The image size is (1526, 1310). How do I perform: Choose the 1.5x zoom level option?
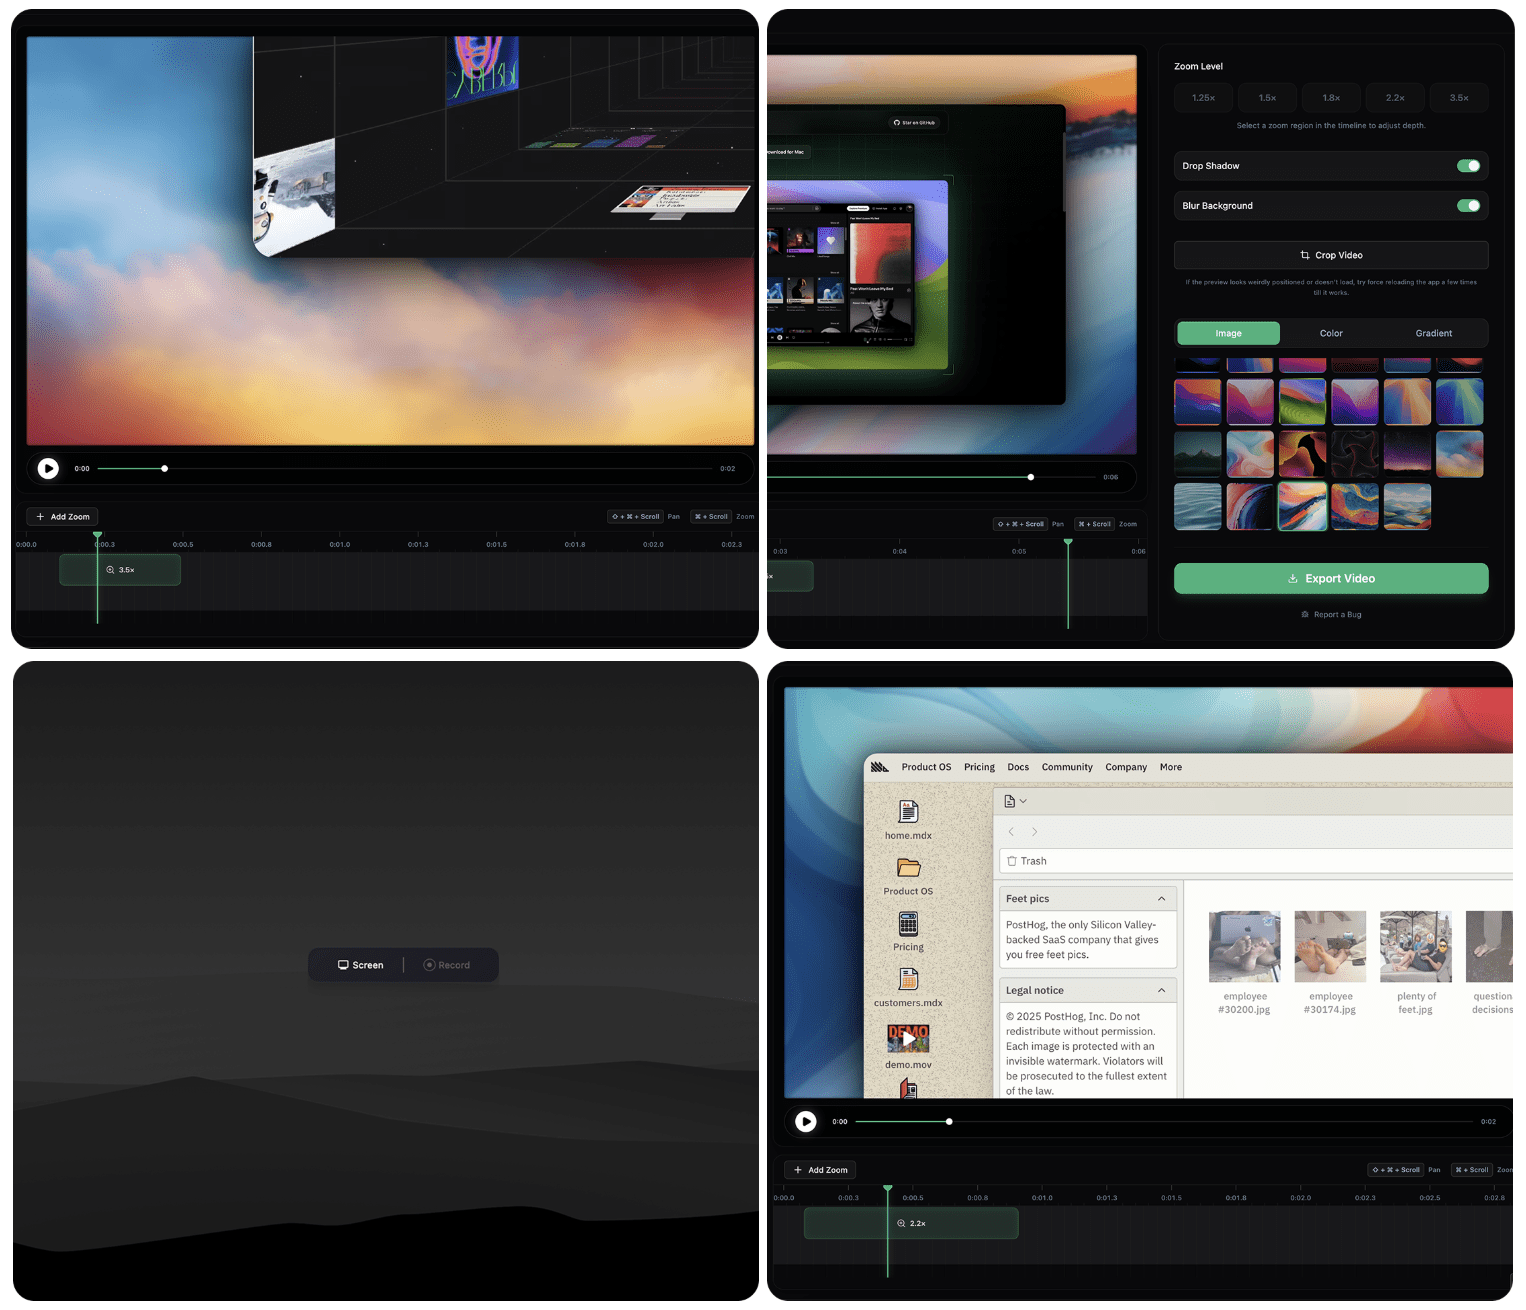click(x=1267, y=98)
